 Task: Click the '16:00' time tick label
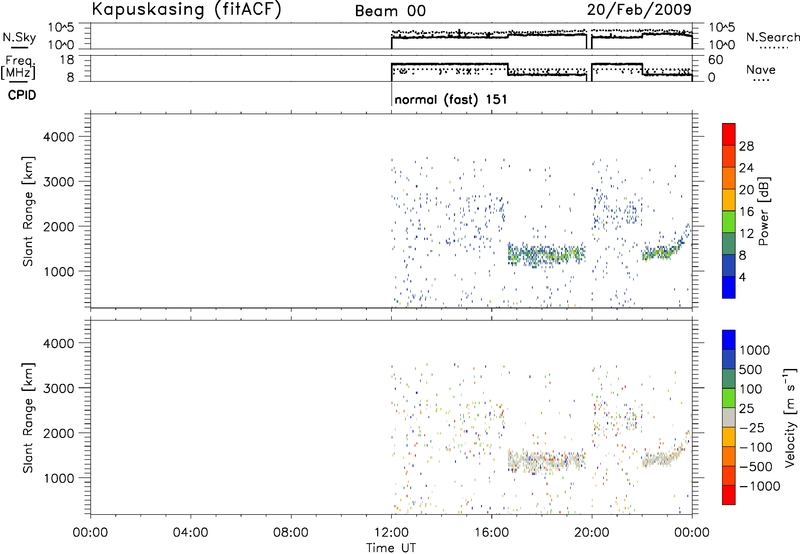pyautogui.click(x=491, y=533)
